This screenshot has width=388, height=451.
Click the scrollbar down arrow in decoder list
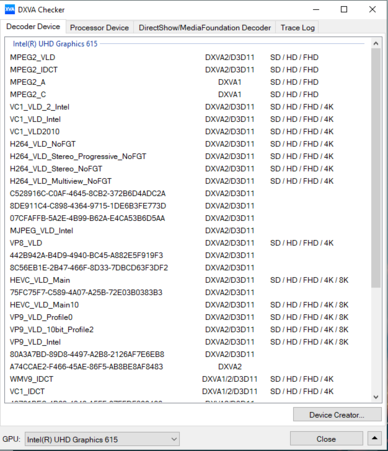pos(376,397)
